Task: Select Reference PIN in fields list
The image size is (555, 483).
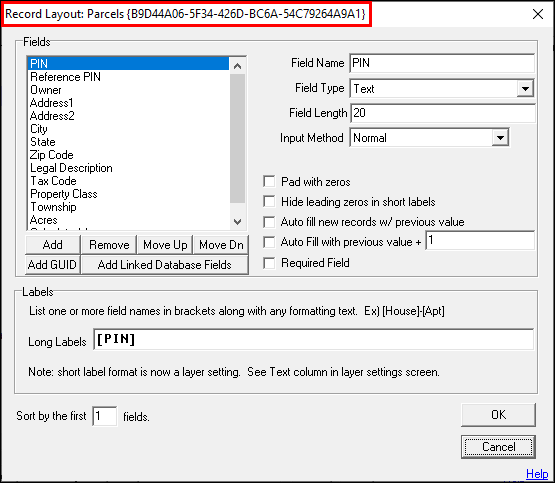Action: point(128,77)
